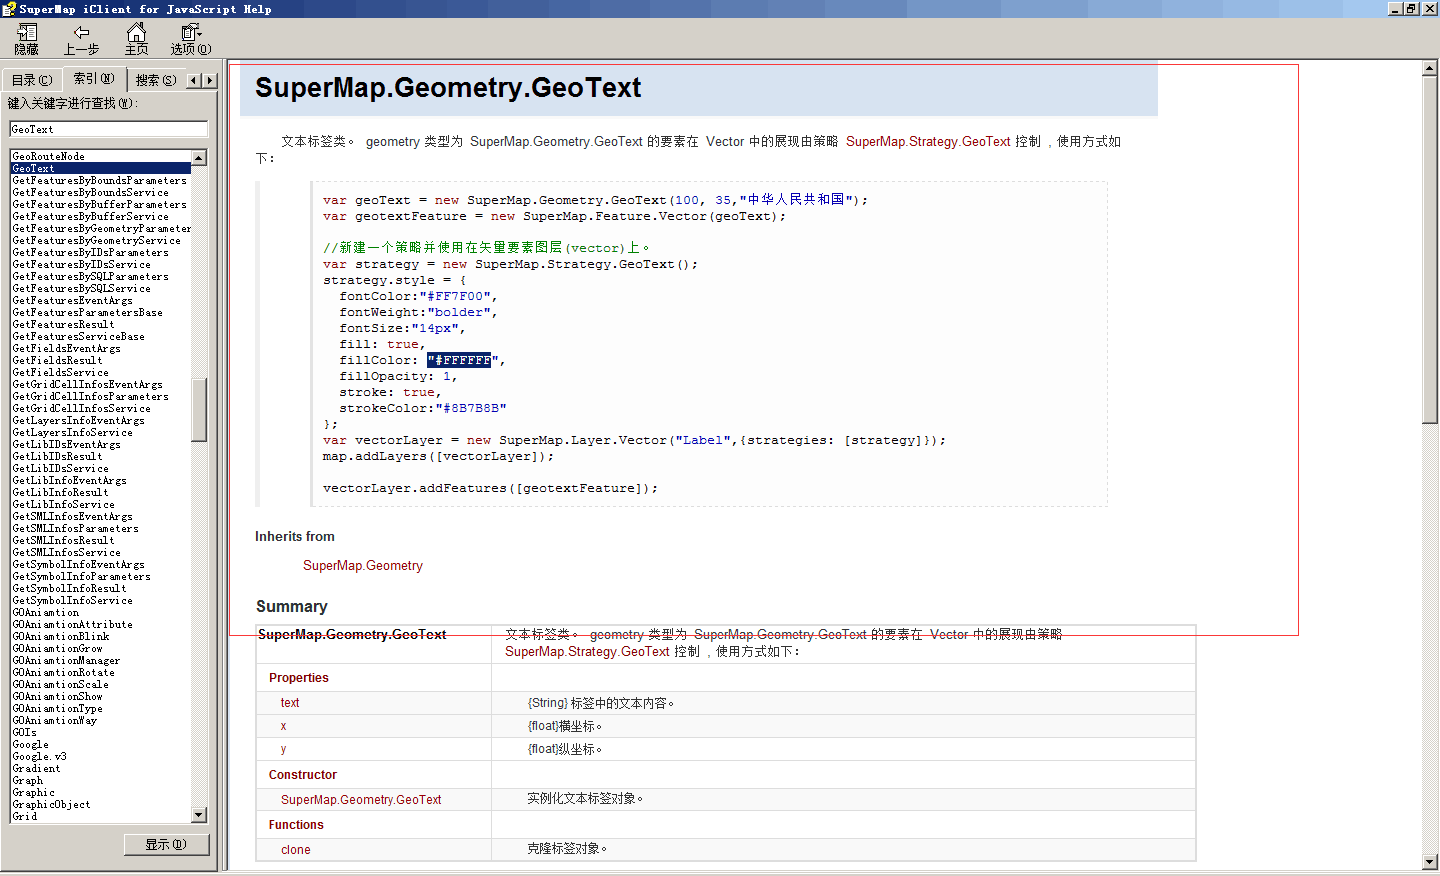Select Grid in the index list
Viewport: 1440px width, 876px height.
pos(24,816)
